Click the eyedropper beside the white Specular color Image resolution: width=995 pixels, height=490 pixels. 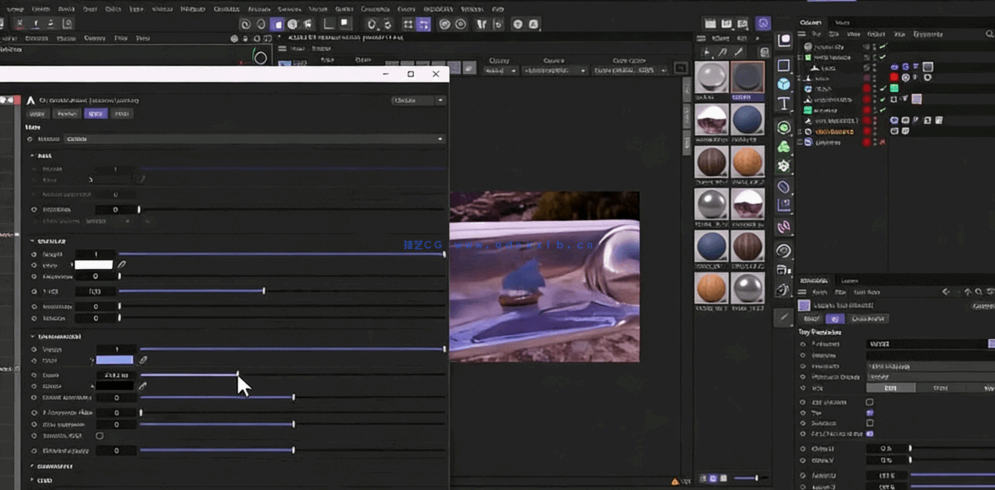[122, 265]
